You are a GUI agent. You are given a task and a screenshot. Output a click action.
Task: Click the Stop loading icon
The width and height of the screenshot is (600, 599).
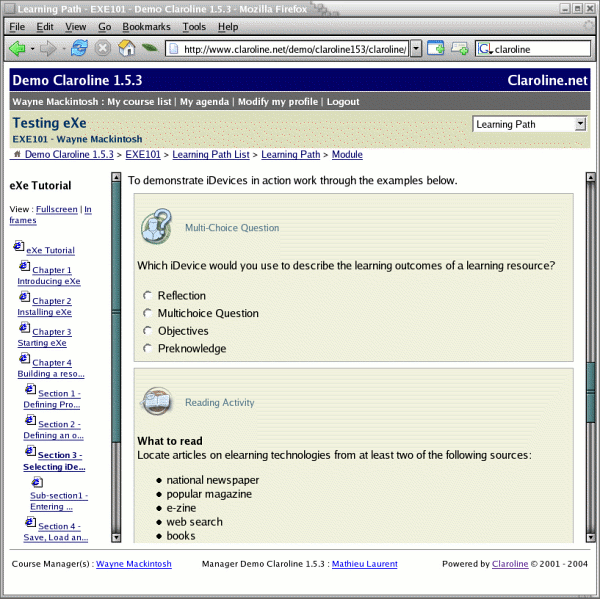[103, 49]
